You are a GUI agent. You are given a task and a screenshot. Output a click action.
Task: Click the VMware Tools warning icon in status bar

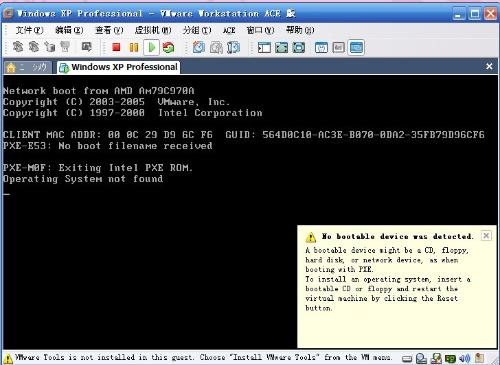(8, 359)
